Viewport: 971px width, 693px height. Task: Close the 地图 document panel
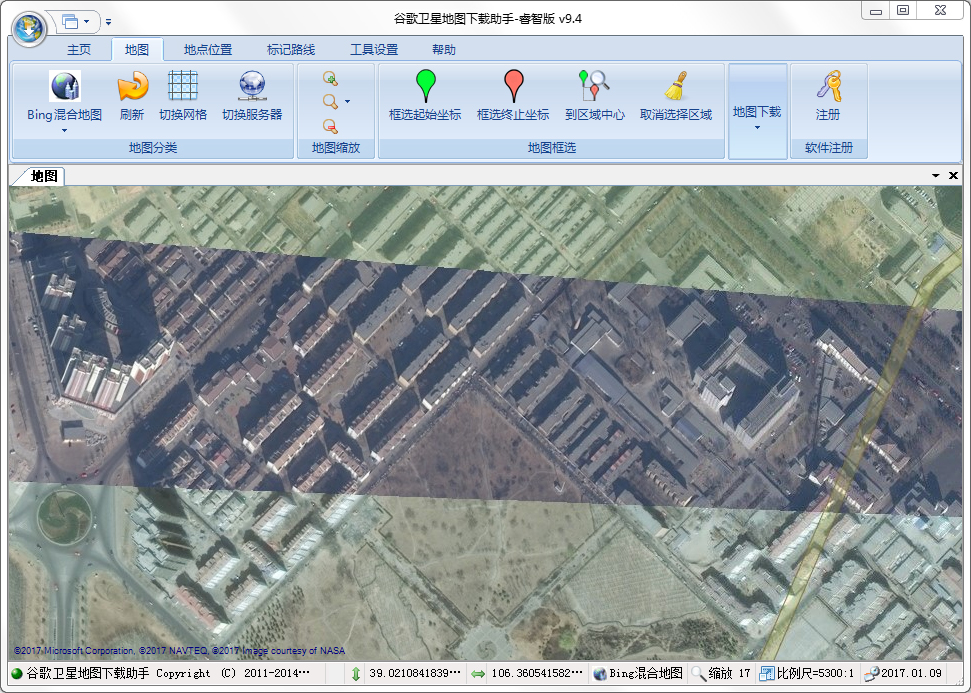953,176
